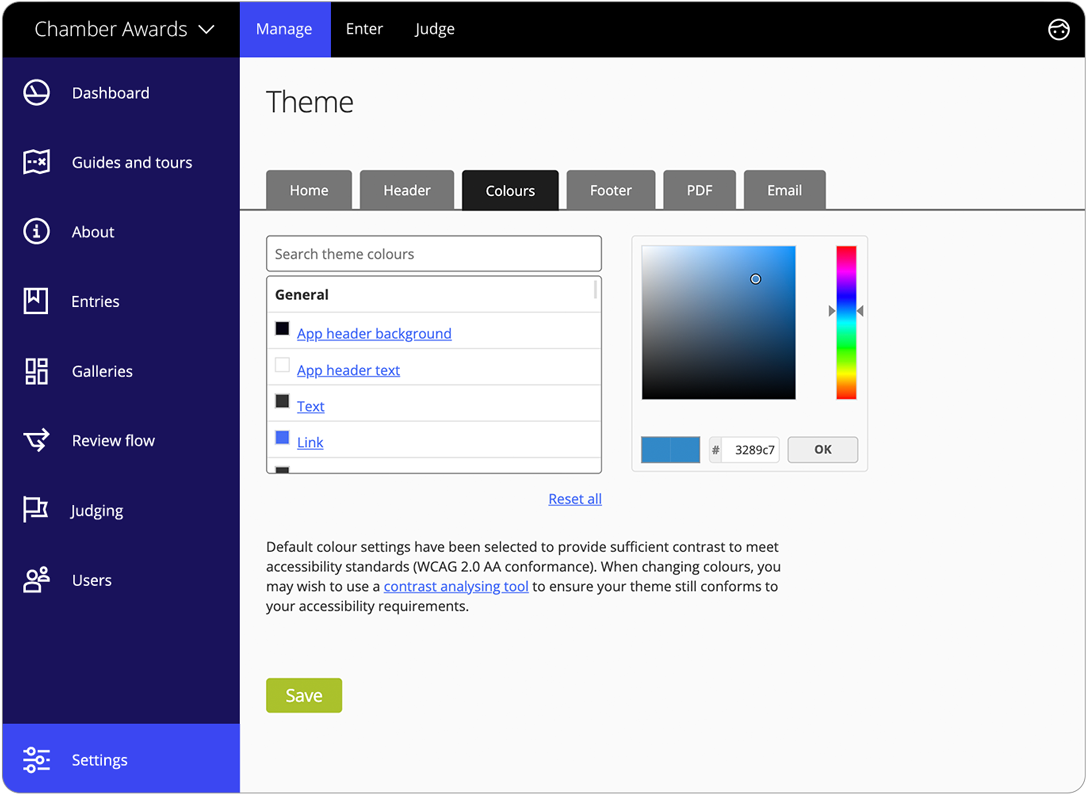
Task: Click the account smiley icon top right
Action: [x=1059, y=29]
